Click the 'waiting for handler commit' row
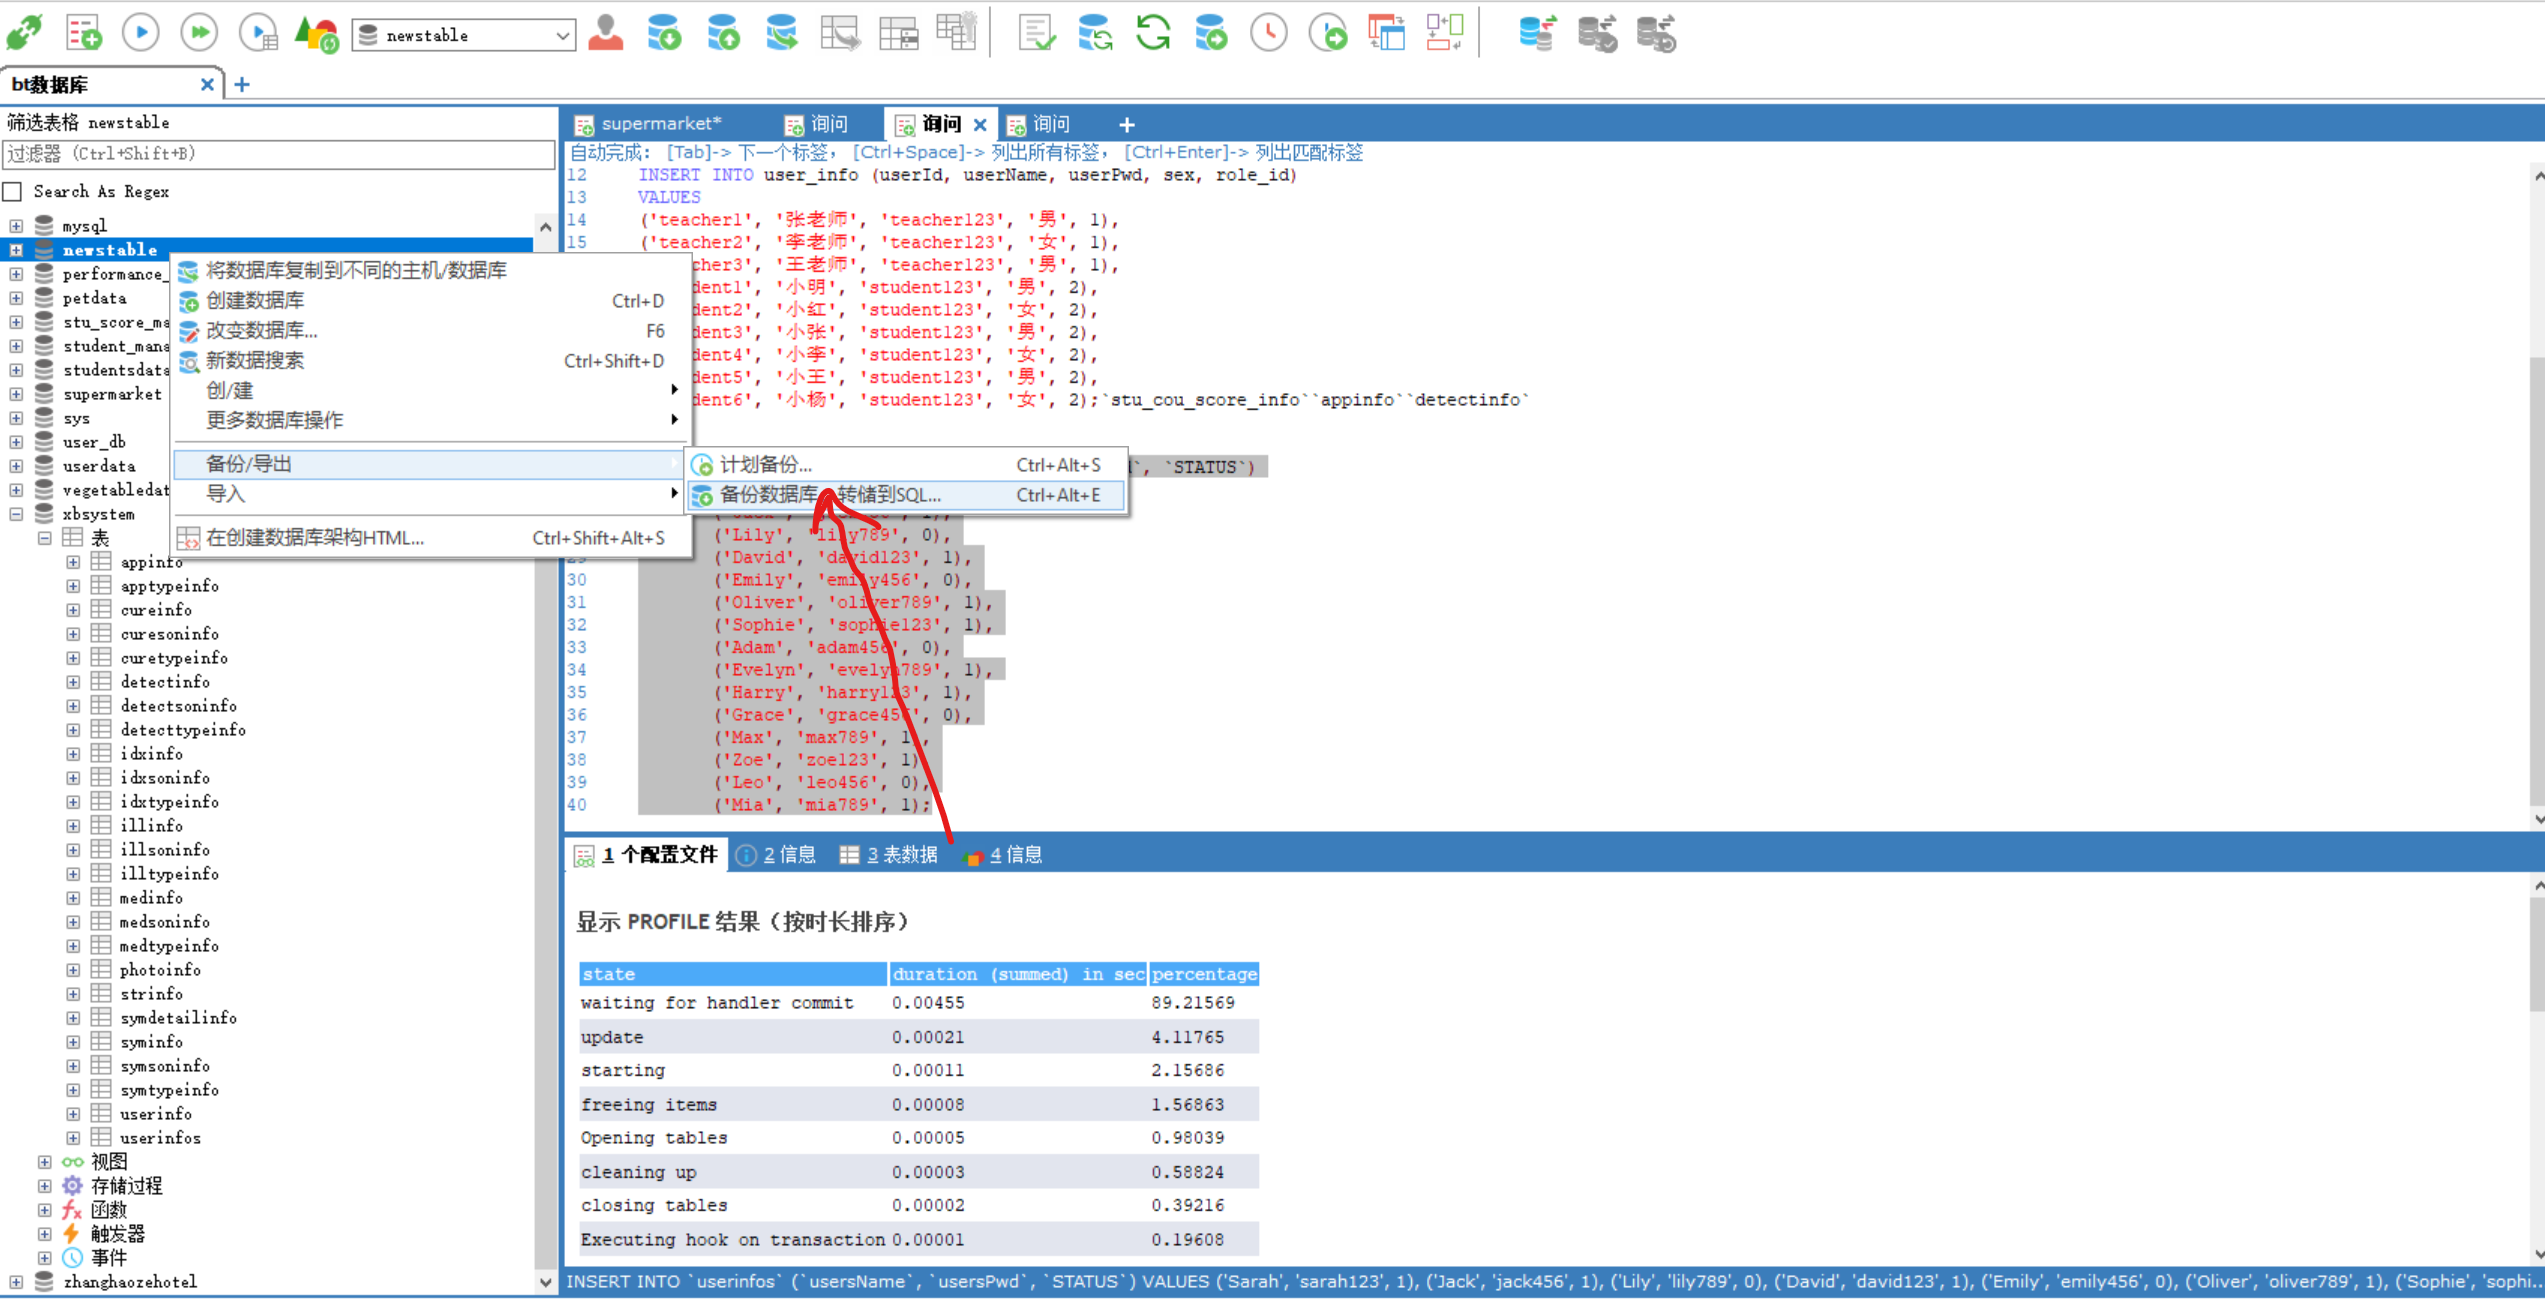Image resolution: width=2545 pixels, height=1303 pixels. click(x=918, y=1003)
